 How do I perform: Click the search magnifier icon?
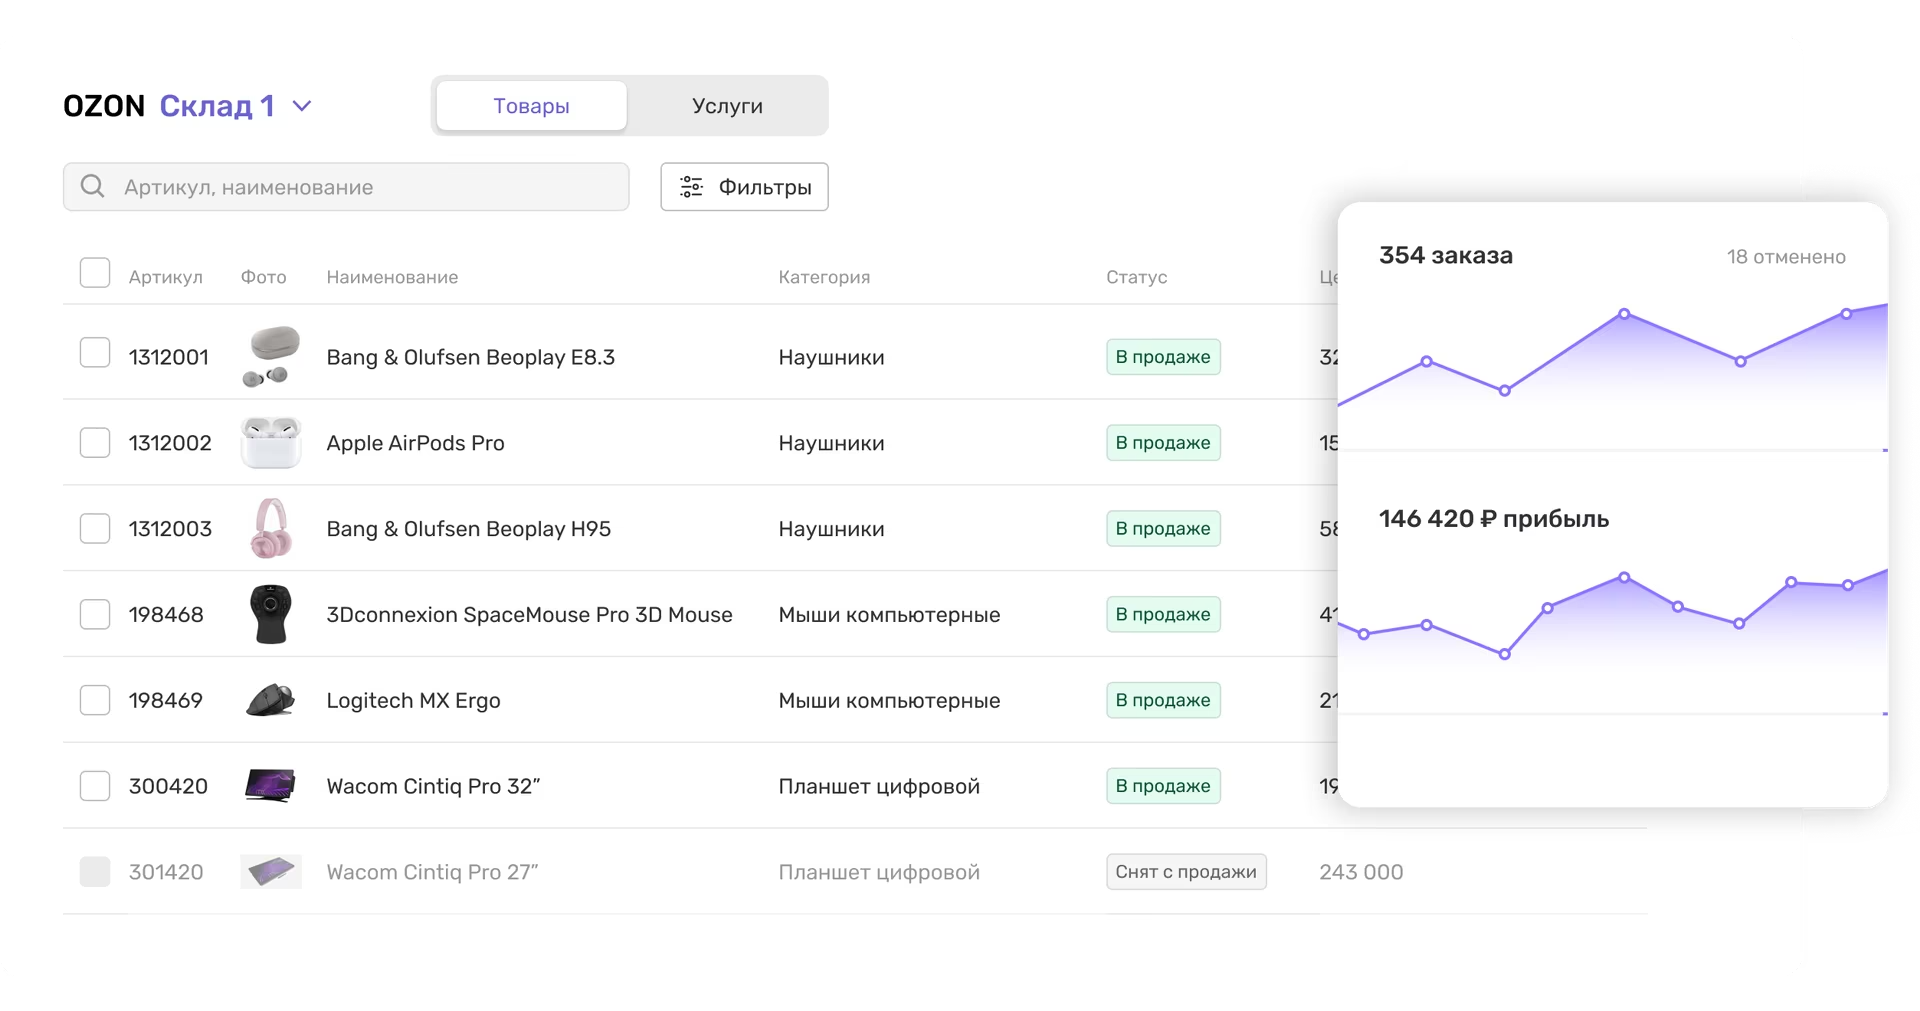pos(92,187)
